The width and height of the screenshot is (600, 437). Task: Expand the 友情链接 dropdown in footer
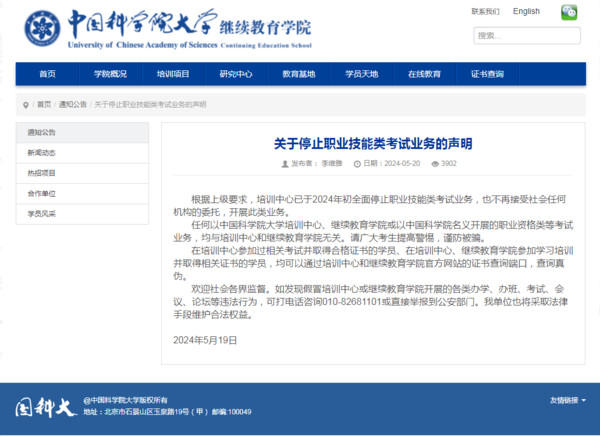tap(568, 400)
